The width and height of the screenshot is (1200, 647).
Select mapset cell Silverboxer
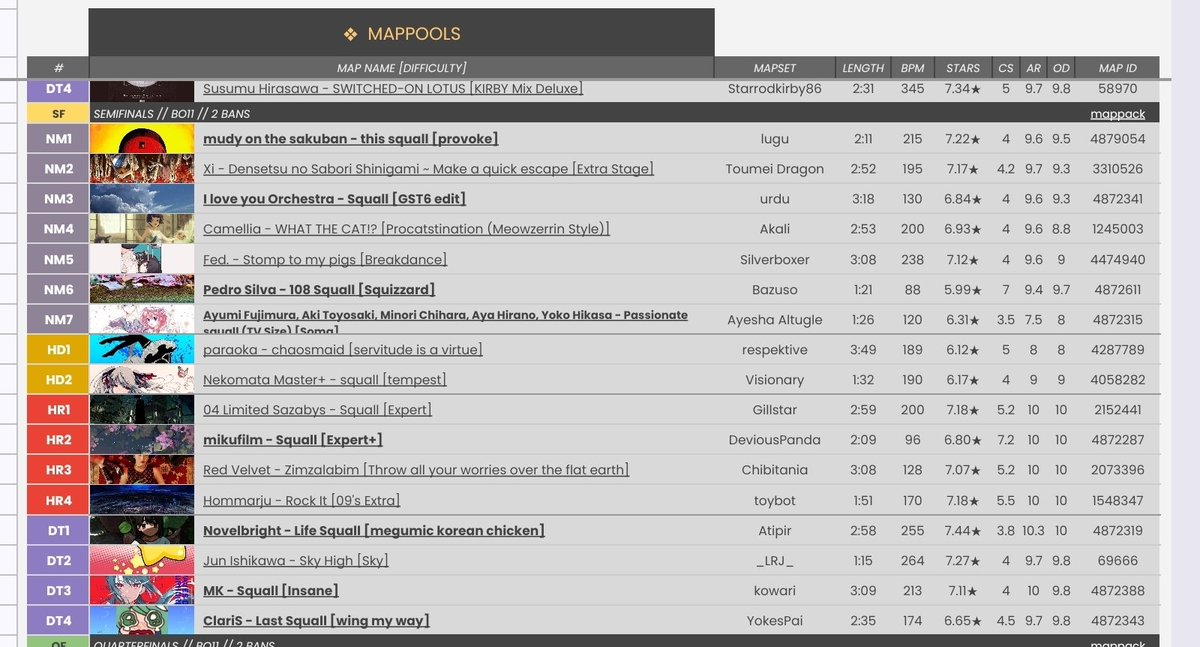(775, 260)
